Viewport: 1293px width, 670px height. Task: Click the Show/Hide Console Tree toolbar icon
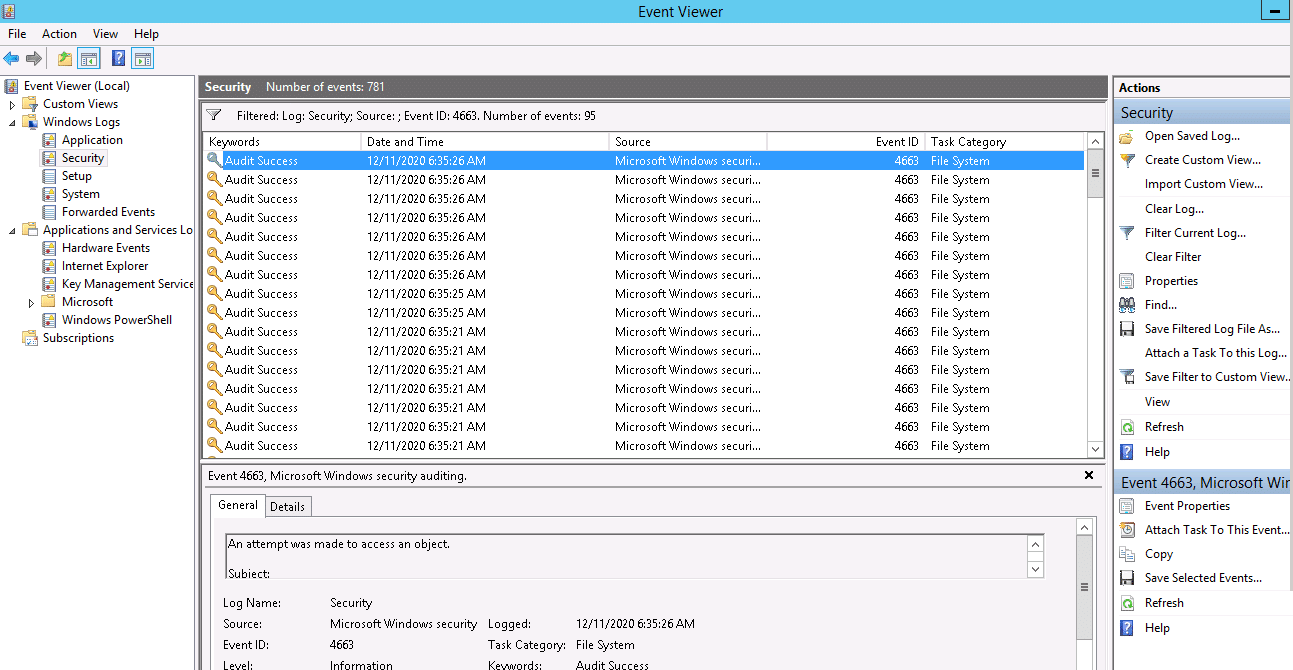click(x=89, y=59)
